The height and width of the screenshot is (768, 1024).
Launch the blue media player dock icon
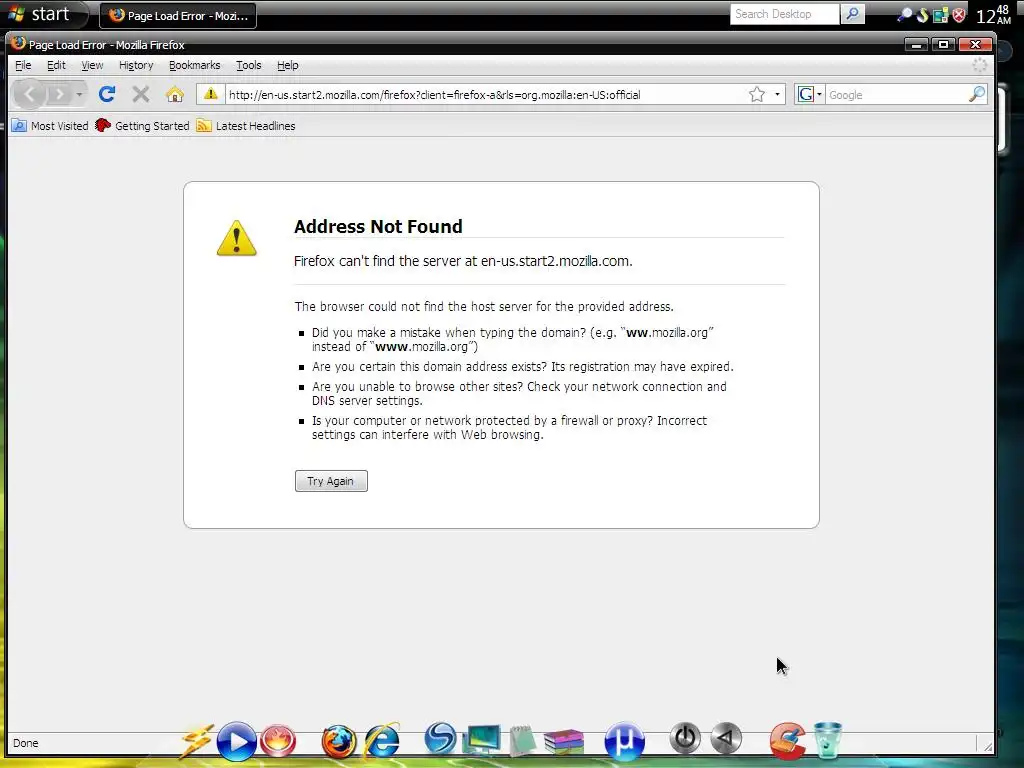point(236,741)
